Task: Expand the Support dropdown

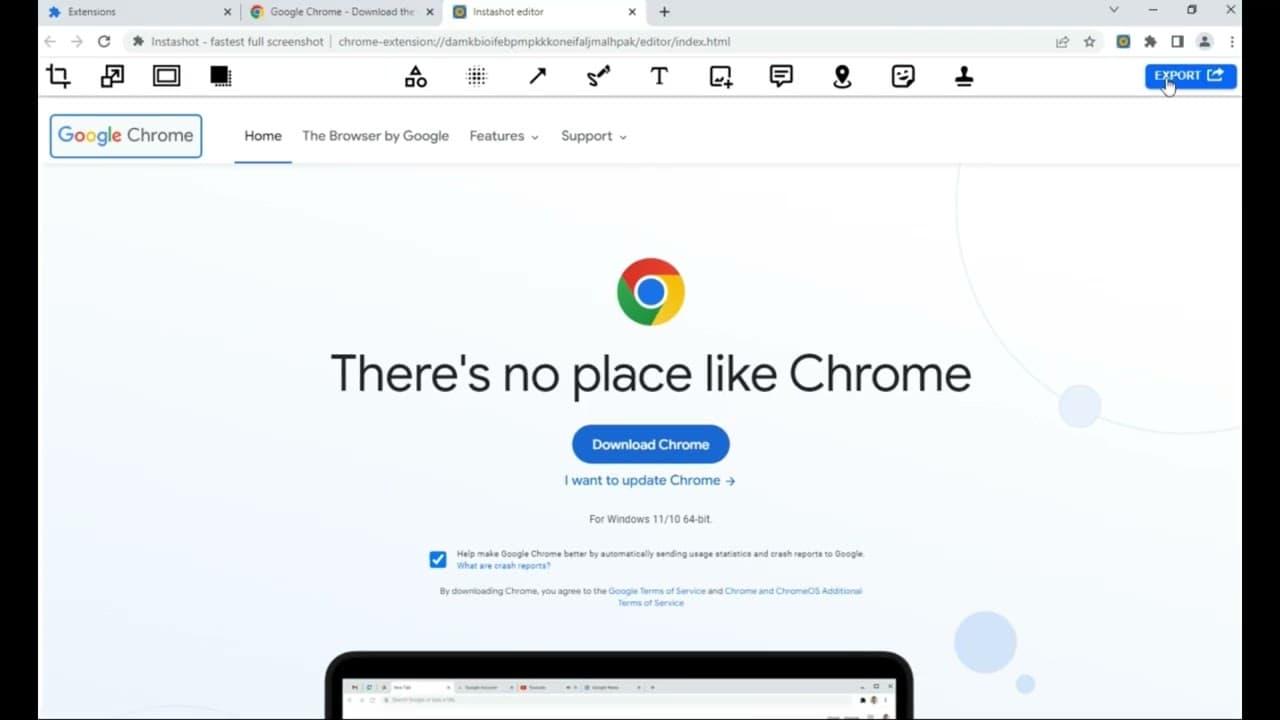Action: (594, 136)
